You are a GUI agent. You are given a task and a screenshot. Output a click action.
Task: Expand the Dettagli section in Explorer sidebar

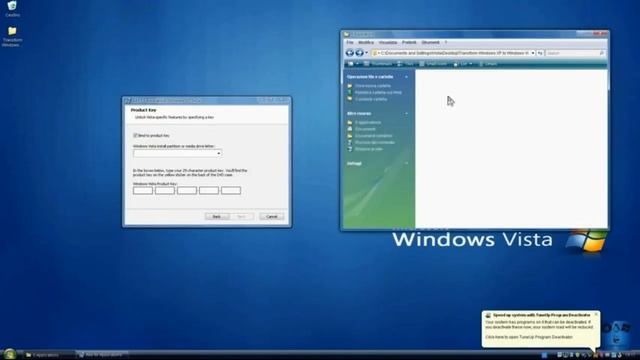coord(406,163)
